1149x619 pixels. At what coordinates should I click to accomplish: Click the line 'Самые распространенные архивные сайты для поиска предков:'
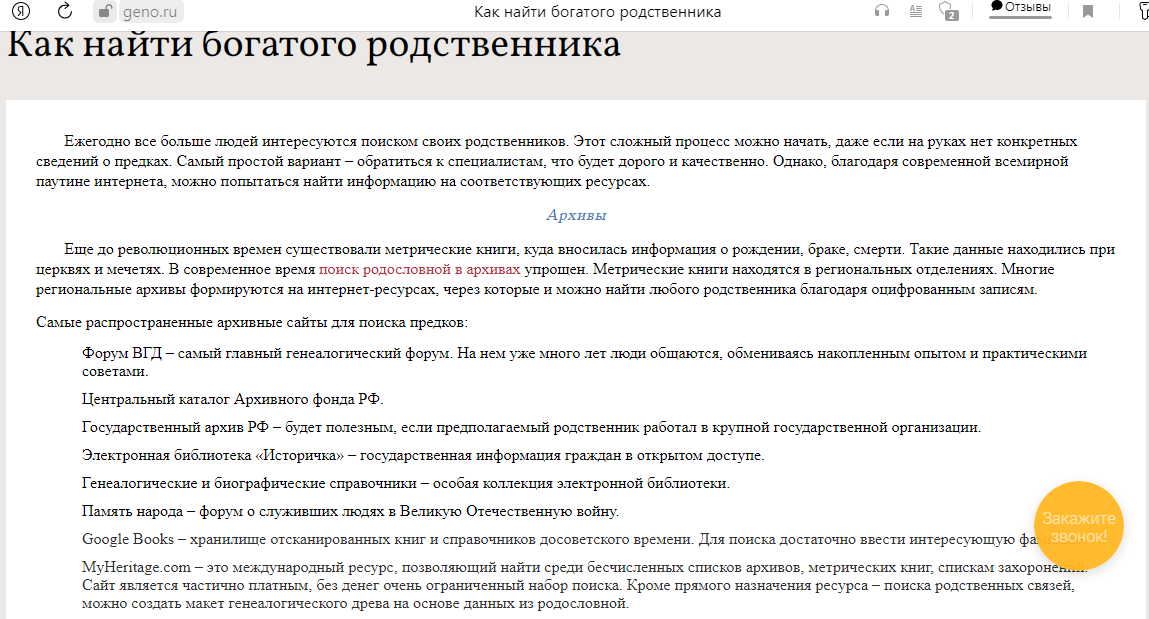(x=251, y=322)
